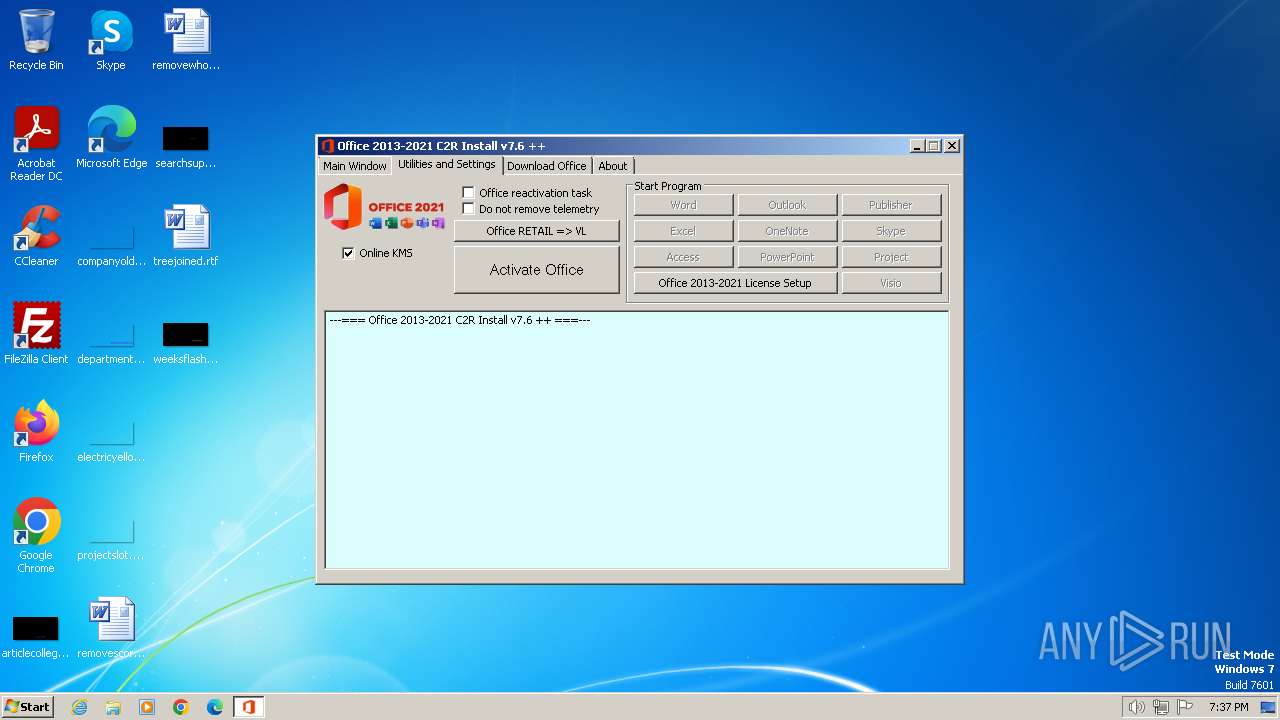Image resolution: width=1280 pixels, height=720 pixels.
Task: Click Office 2013-2021 License Setup button
Action: point(735,283)
